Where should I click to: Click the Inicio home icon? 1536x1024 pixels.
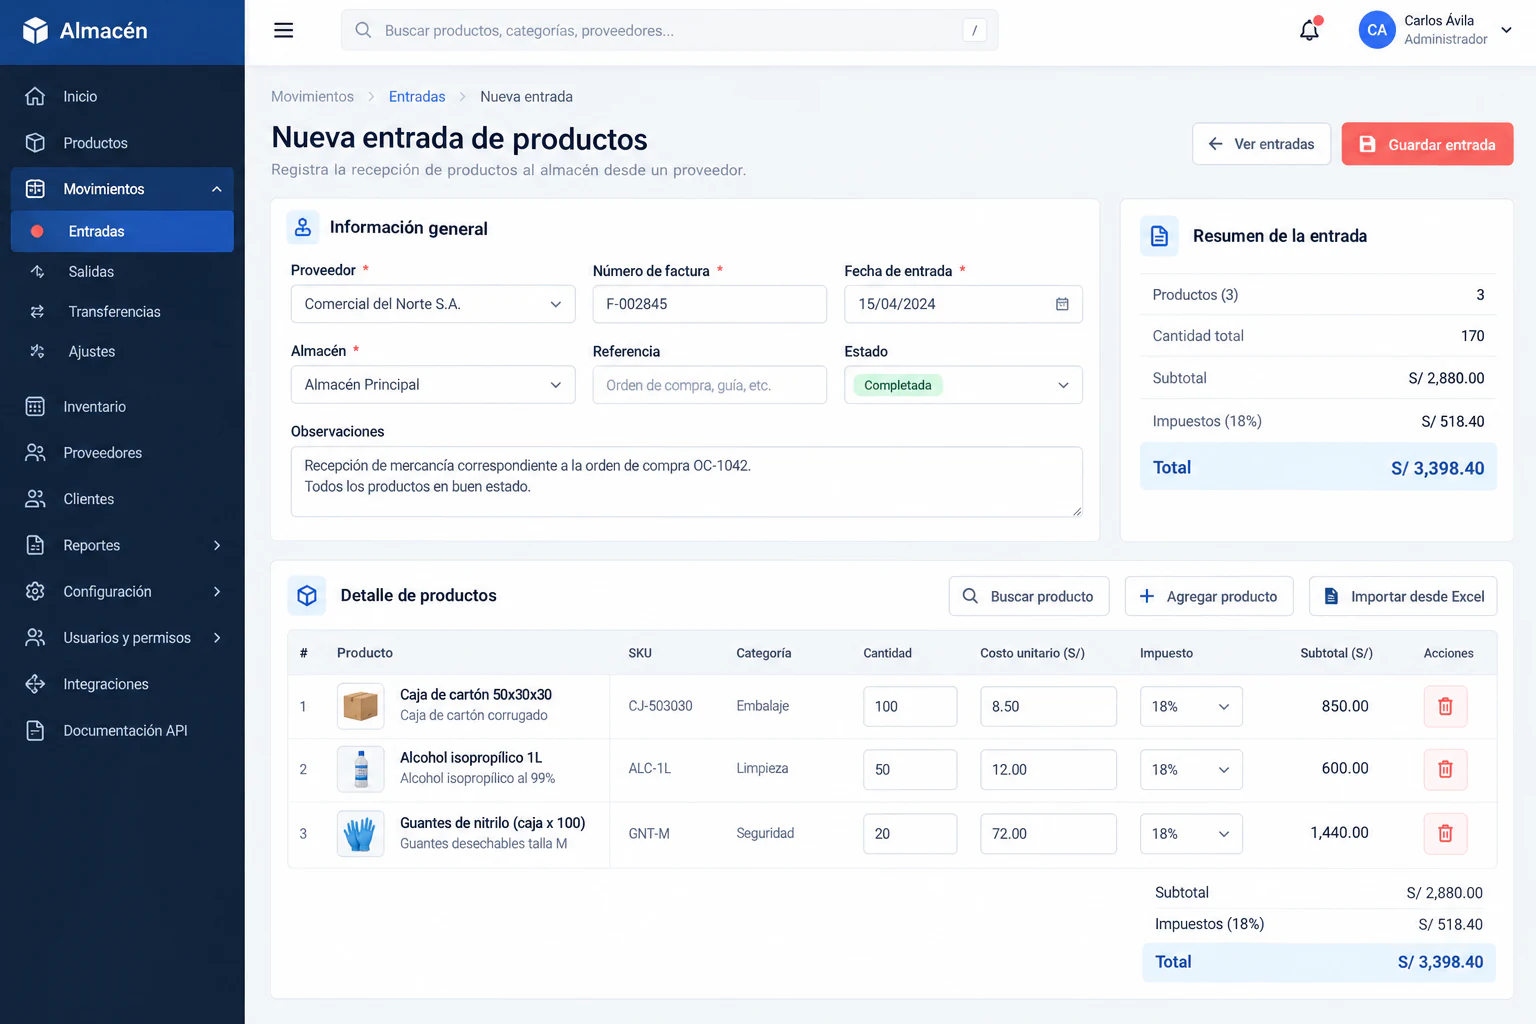[35, 96]
